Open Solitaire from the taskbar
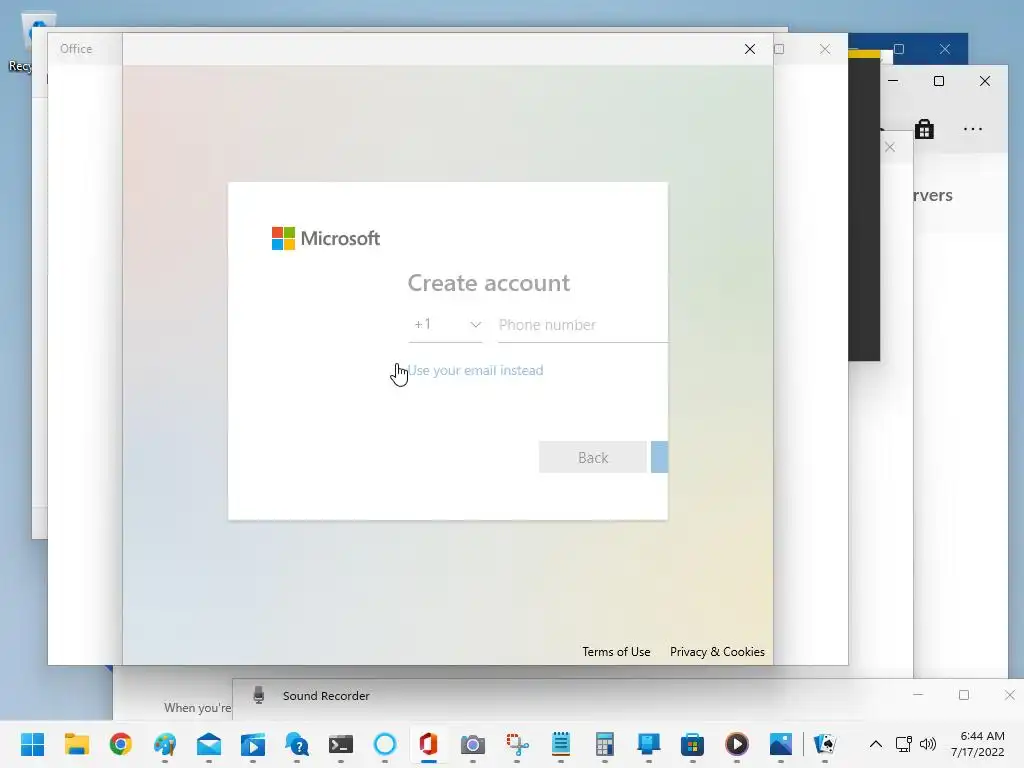Screen dimensions: 1024x768 [x=825, y=744]
